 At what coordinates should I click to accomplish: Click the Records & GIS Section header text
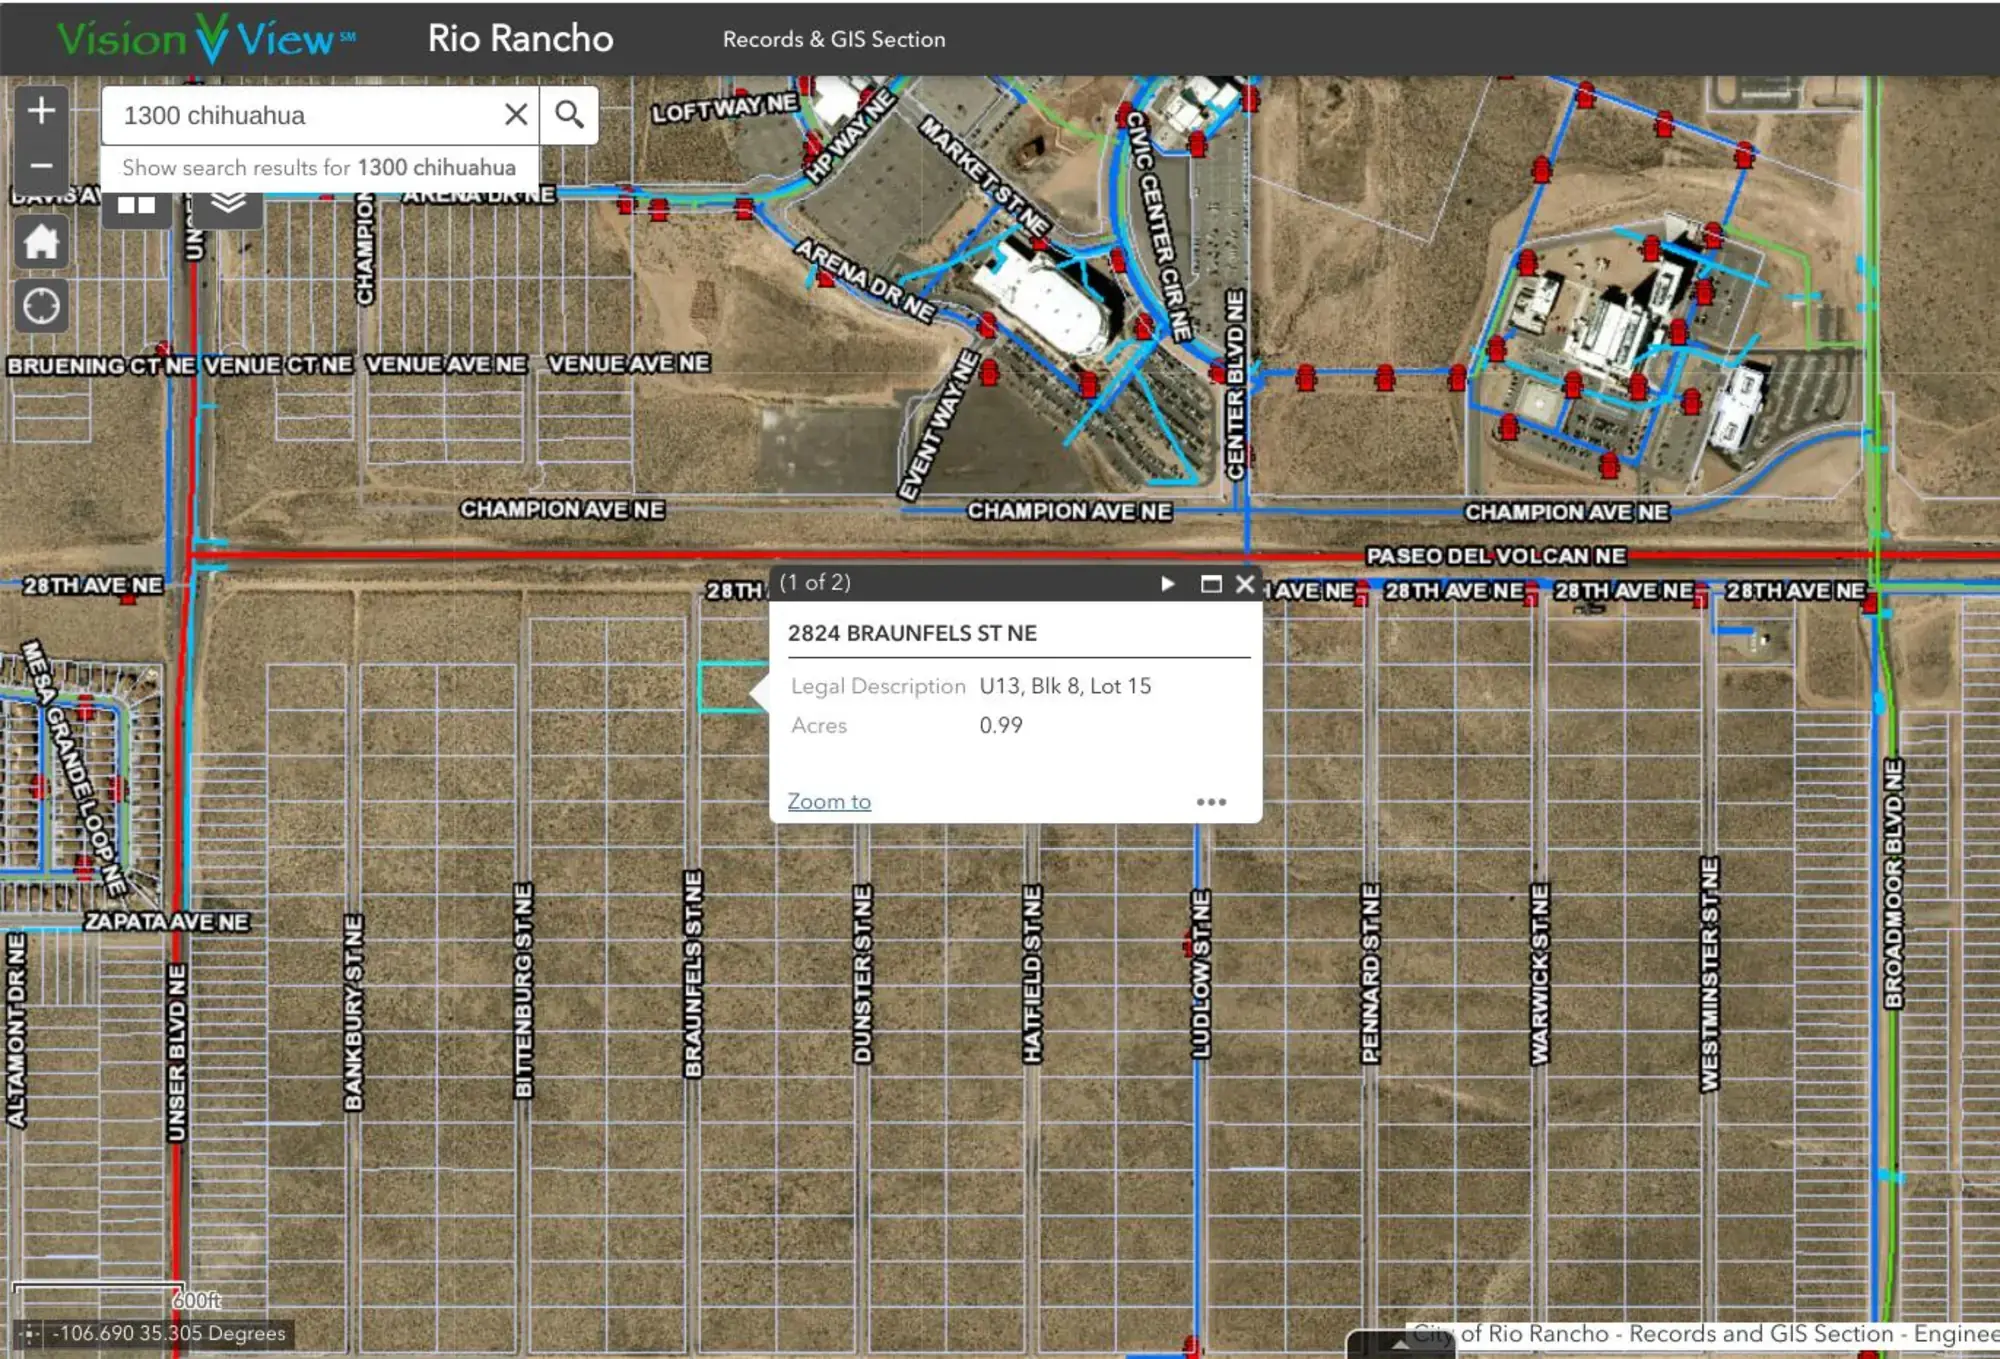coord(833,39)
